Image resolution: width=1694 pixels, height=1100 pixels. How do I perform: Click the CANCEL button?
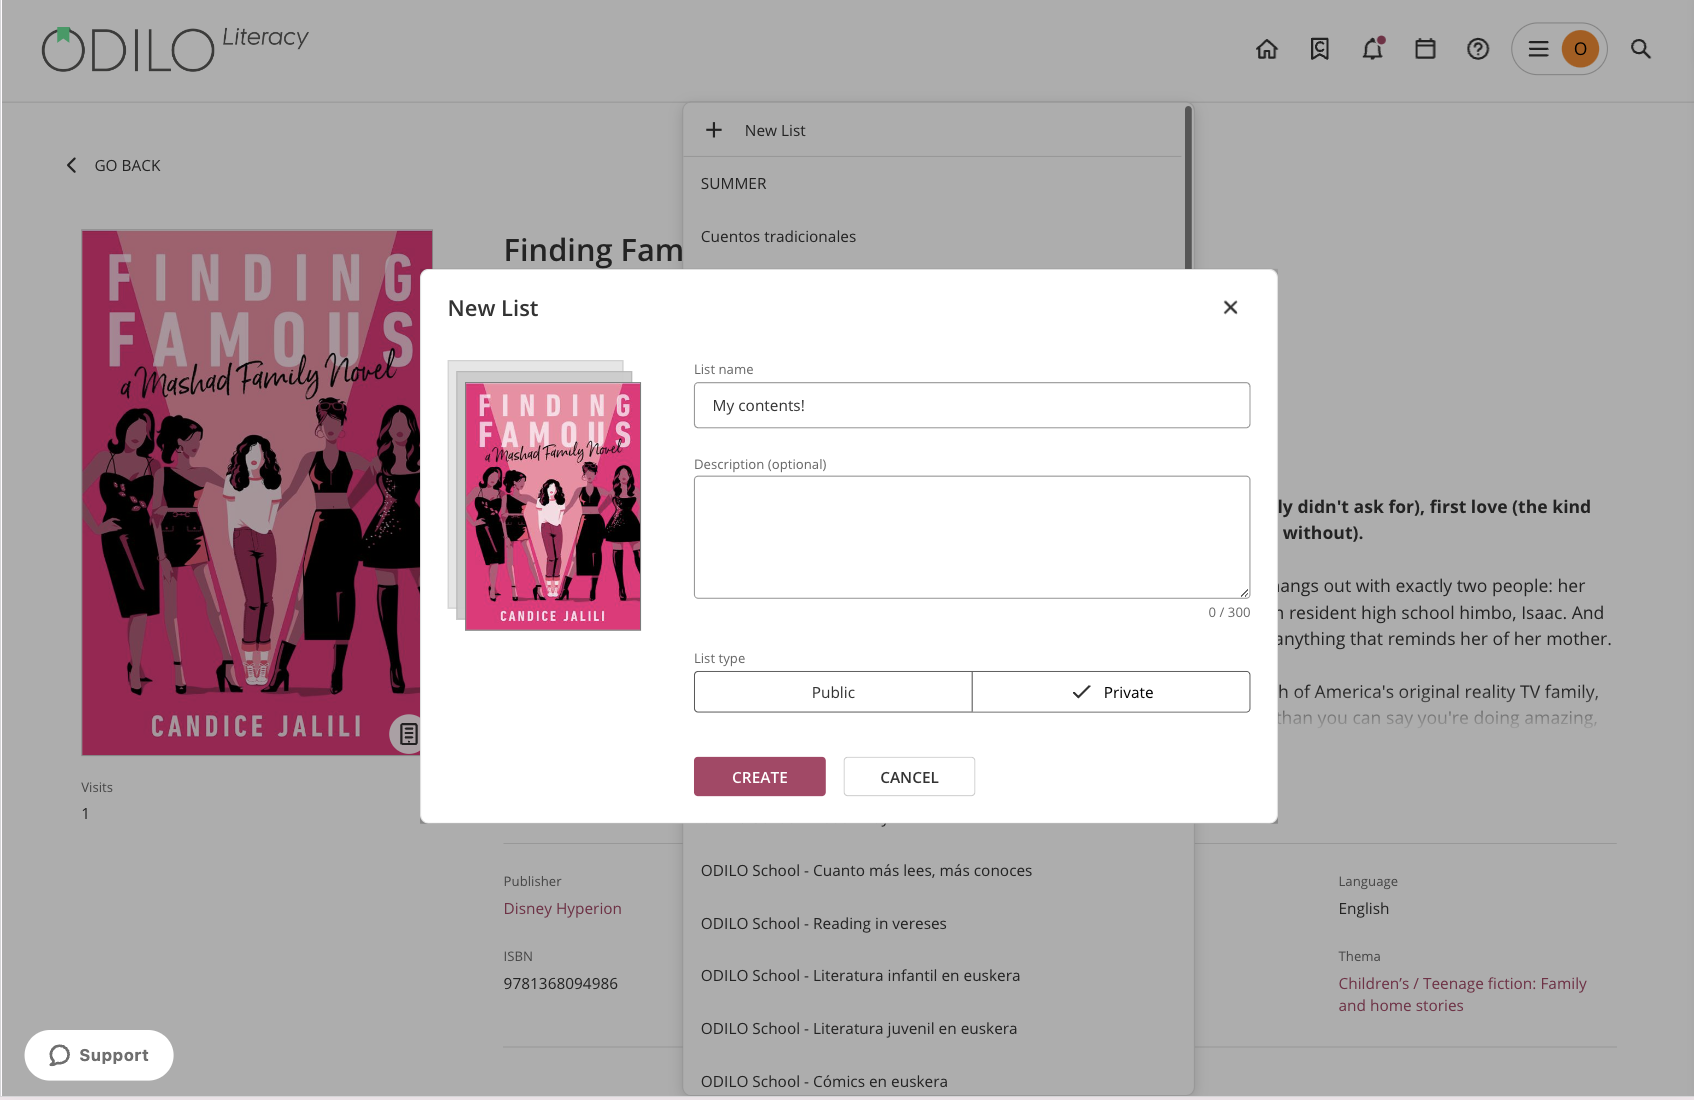click(x=909, y=777)
